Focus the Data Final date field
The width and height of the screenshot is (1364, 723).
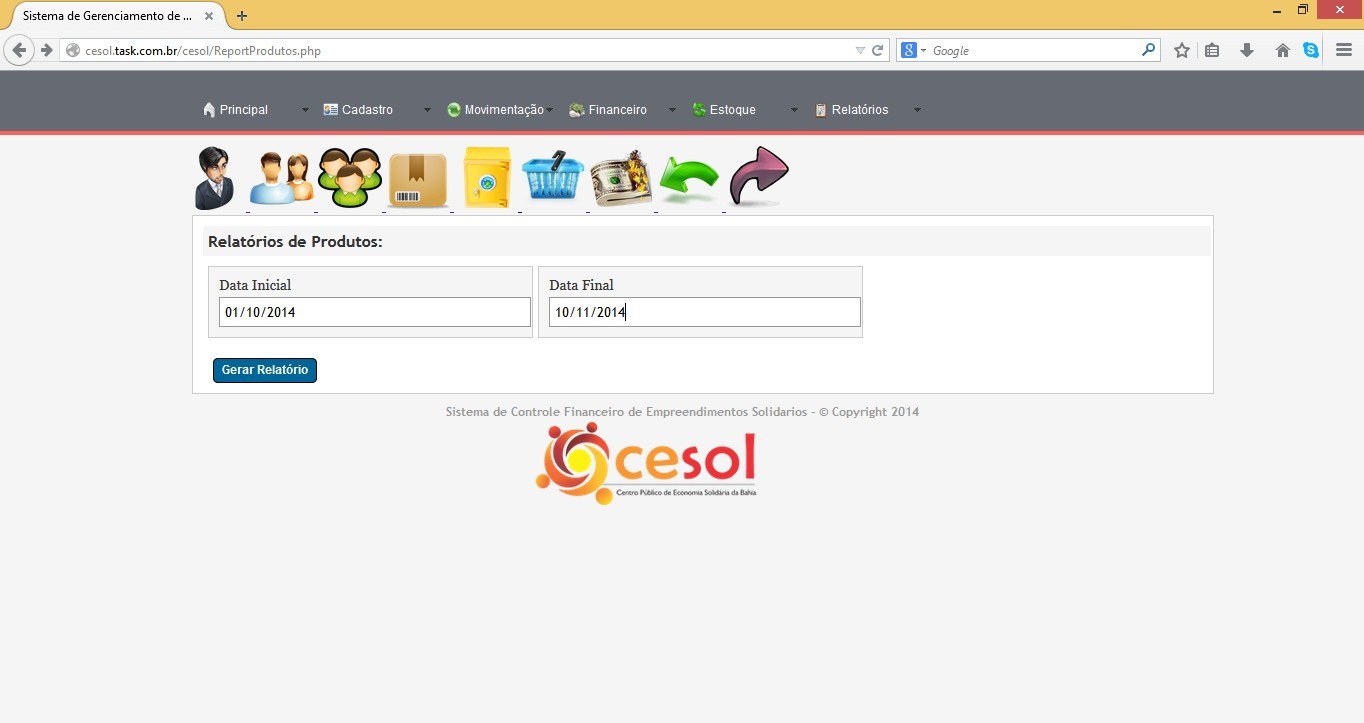(704, 312)
